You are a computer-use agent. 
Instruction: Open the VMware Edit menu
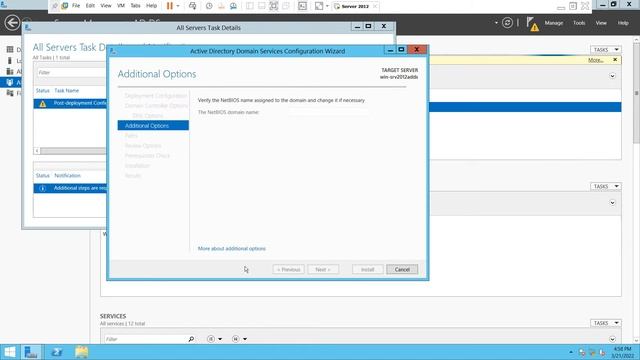[x=90, y=6]
